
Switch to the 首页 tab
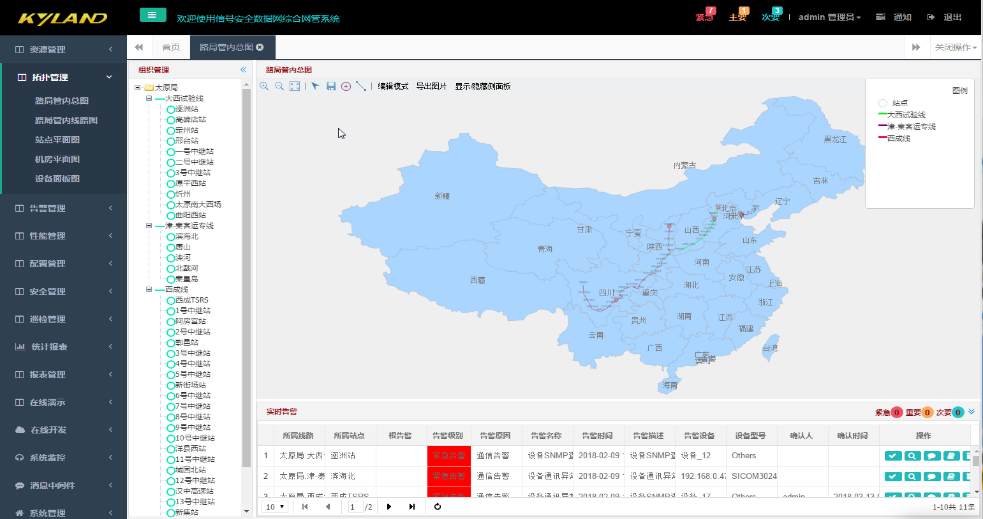[171, 47]
